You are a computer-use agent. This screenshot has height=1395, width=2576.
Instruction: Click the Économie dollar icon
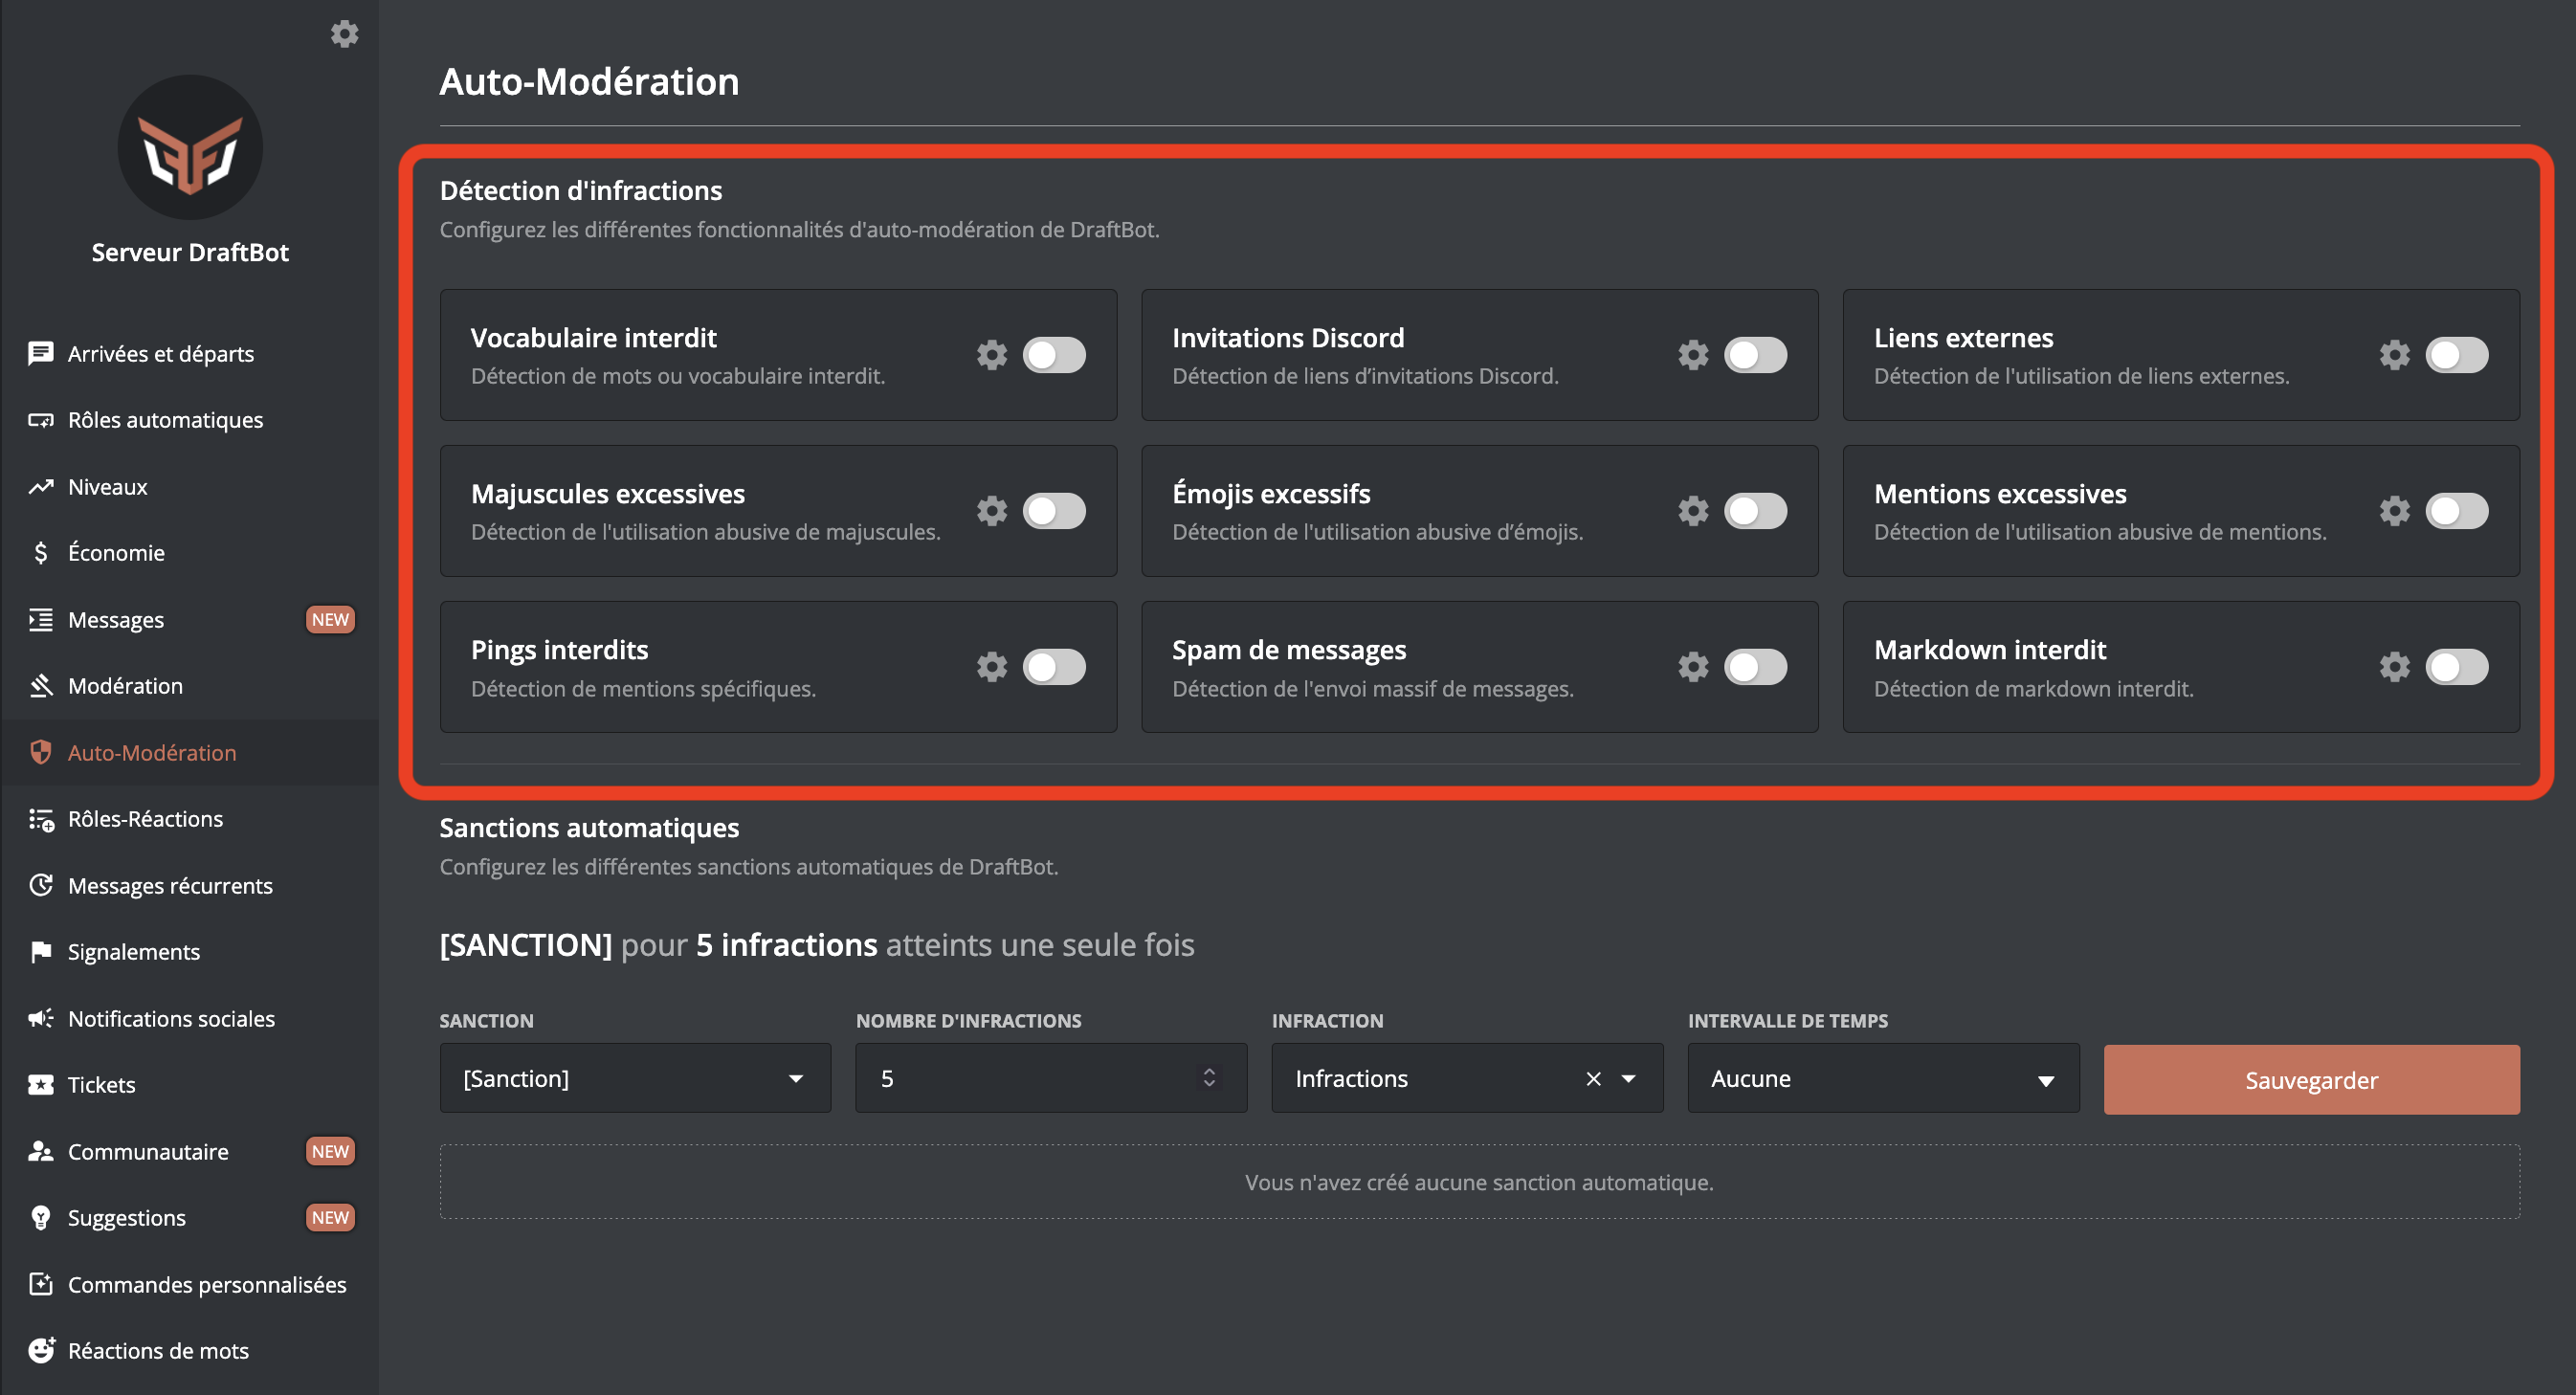[39, 552]
